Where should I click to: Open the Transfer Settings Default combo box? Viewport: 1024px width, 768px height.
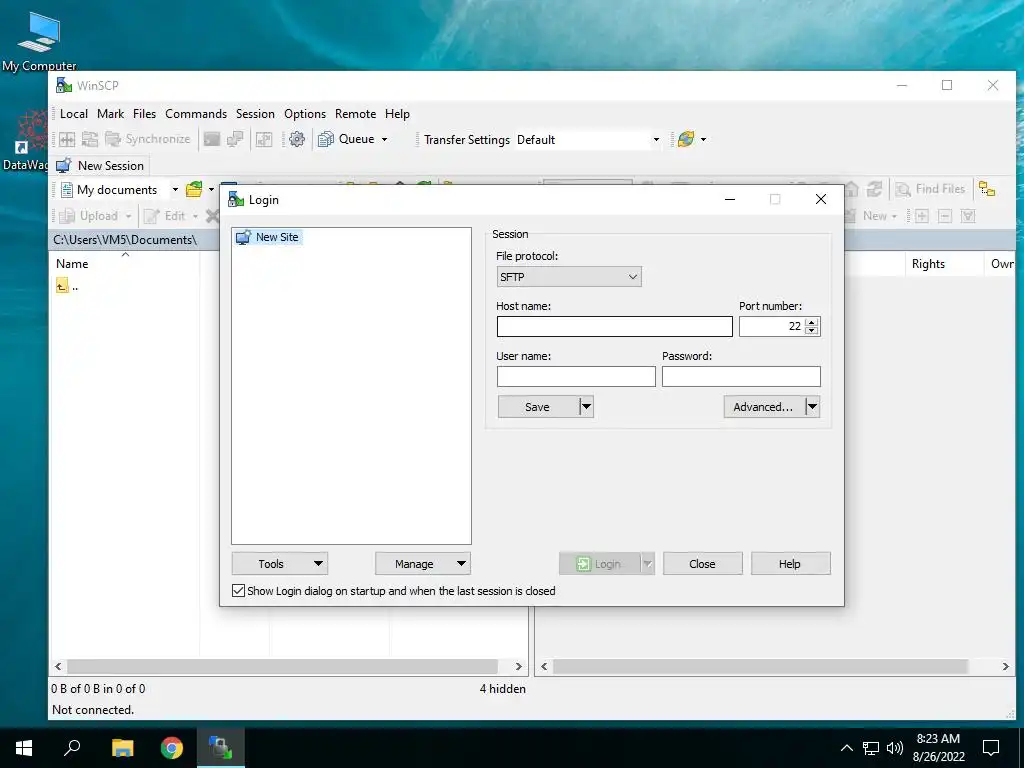tap(587, 140)
